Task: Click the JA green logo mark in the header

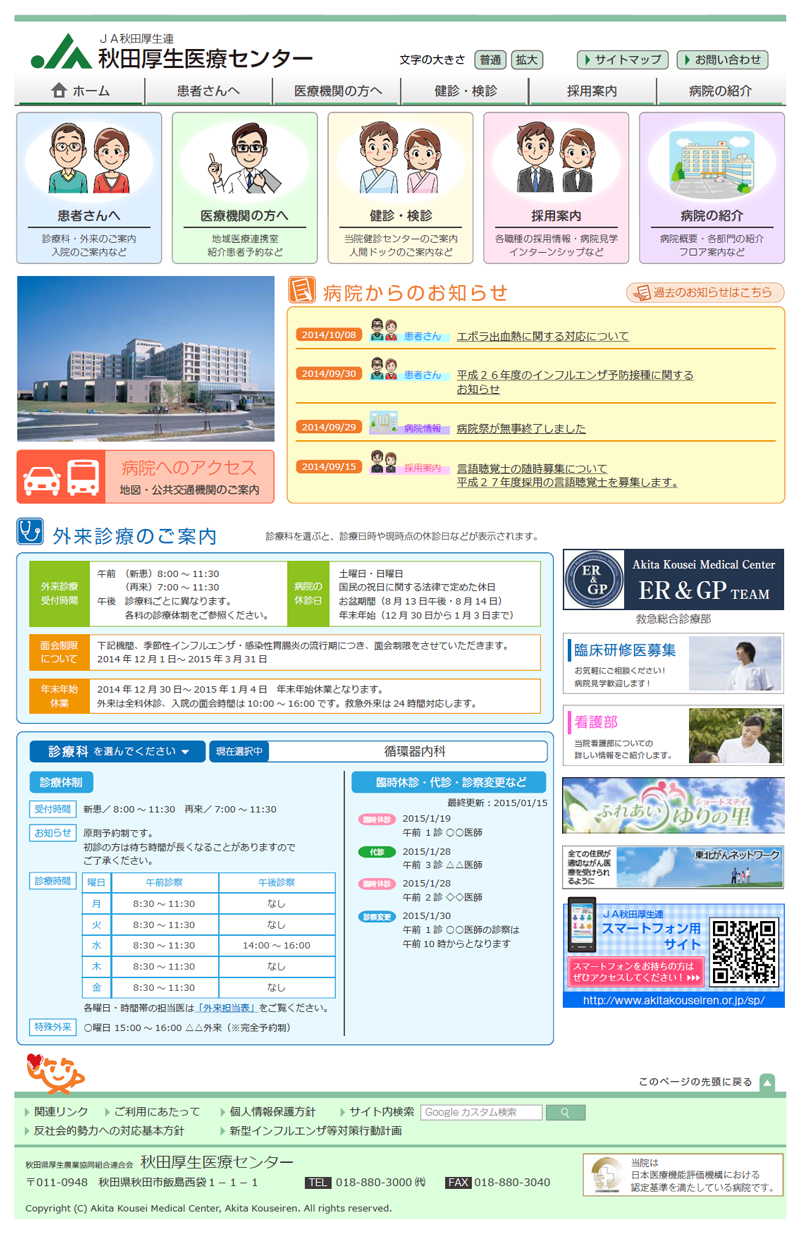Action: coord(62,52)
